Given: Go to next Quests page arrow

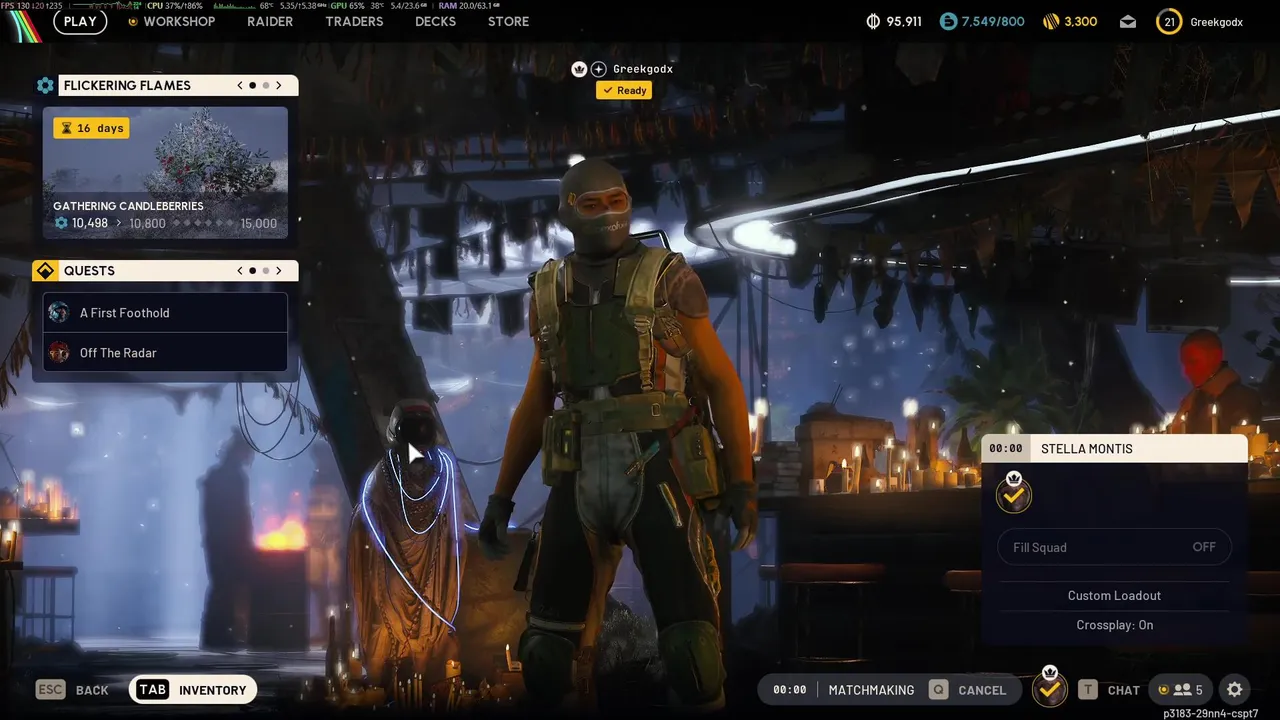Looking at the screenshot, I should [279, 271].
